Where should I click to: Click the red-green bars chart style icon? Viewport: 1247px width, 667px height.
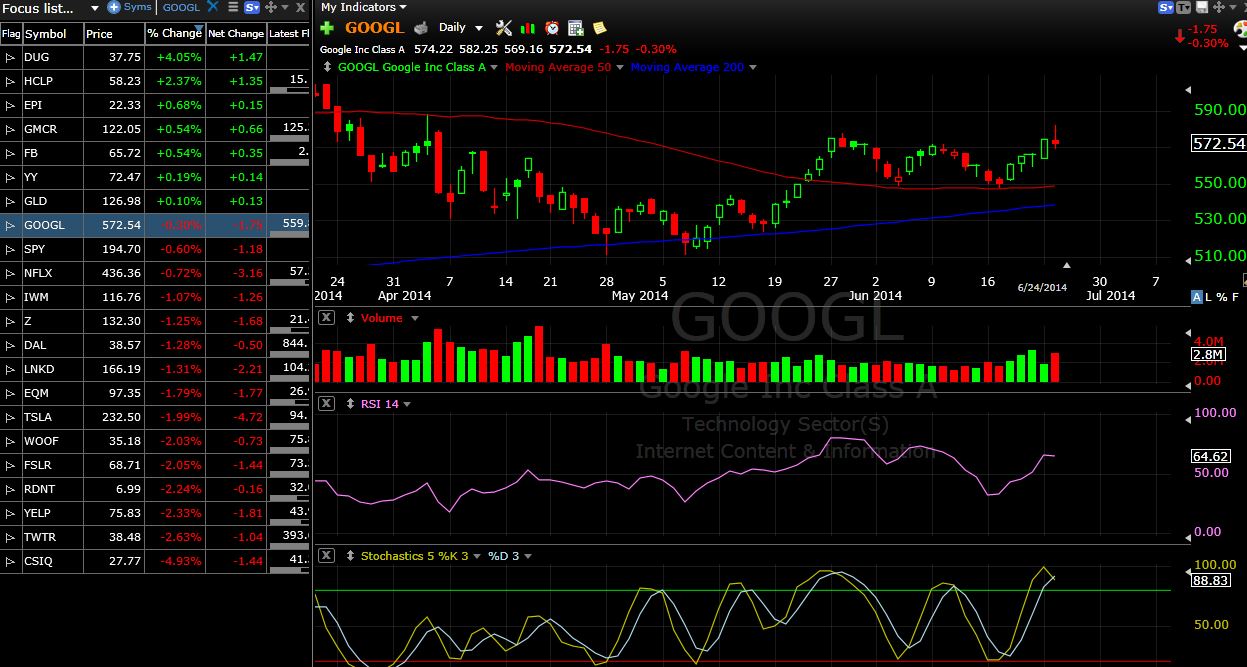pos(527,28)
